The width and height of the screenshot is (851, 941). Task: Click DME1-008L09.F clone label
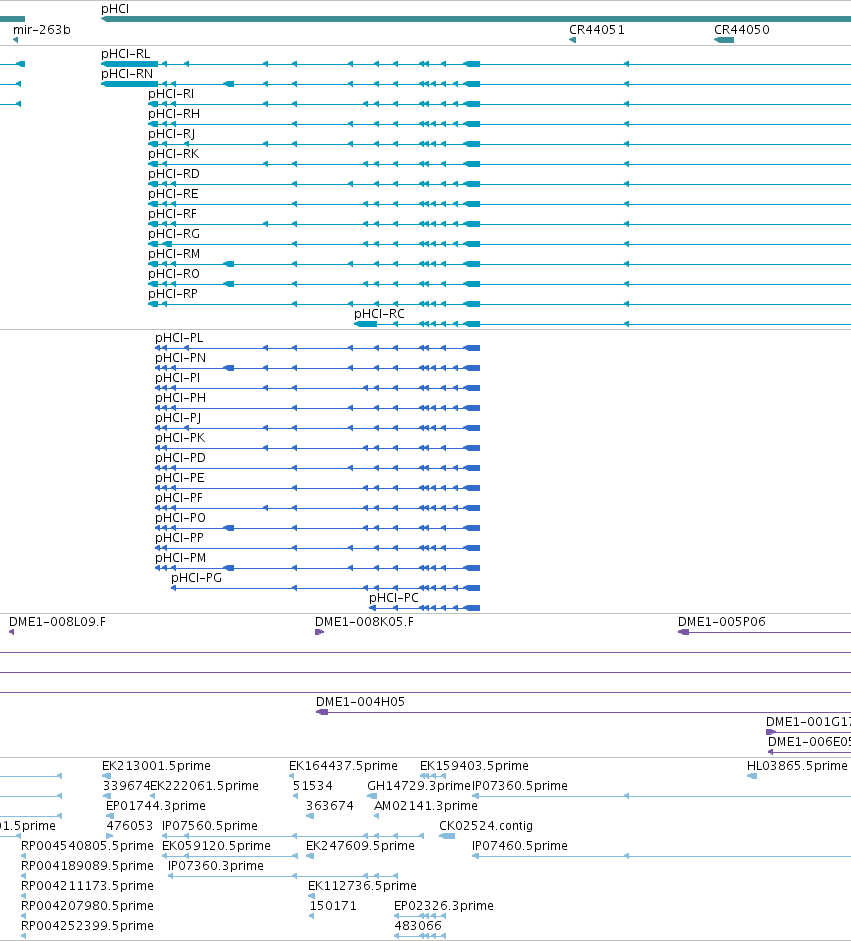click(x=58, y=622)
